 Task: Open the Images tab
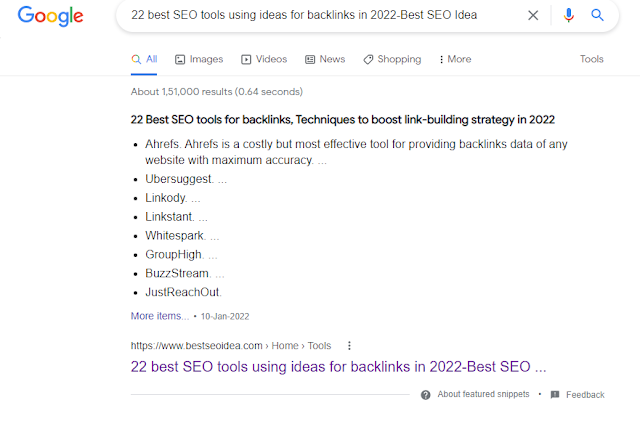click(199, 59)
